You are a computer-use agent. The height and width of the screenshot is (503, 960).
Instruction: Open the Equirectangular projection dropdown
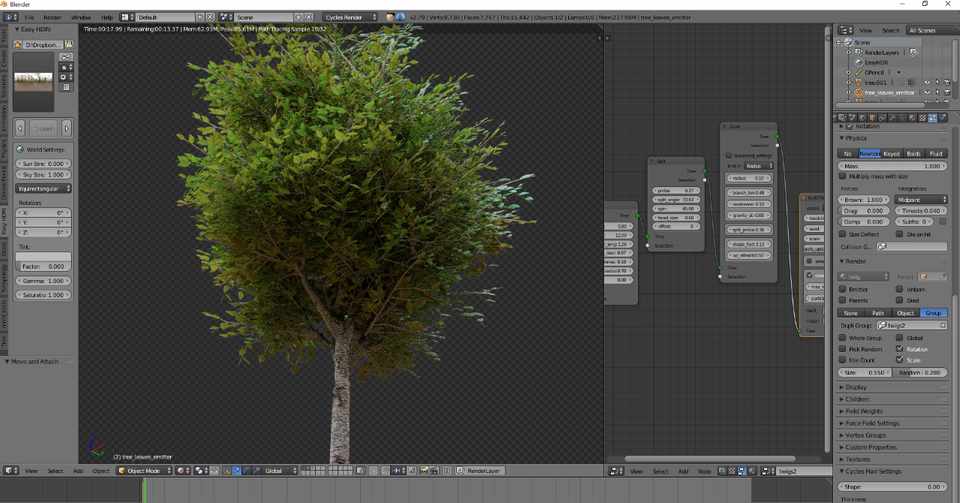pos(43,188)
